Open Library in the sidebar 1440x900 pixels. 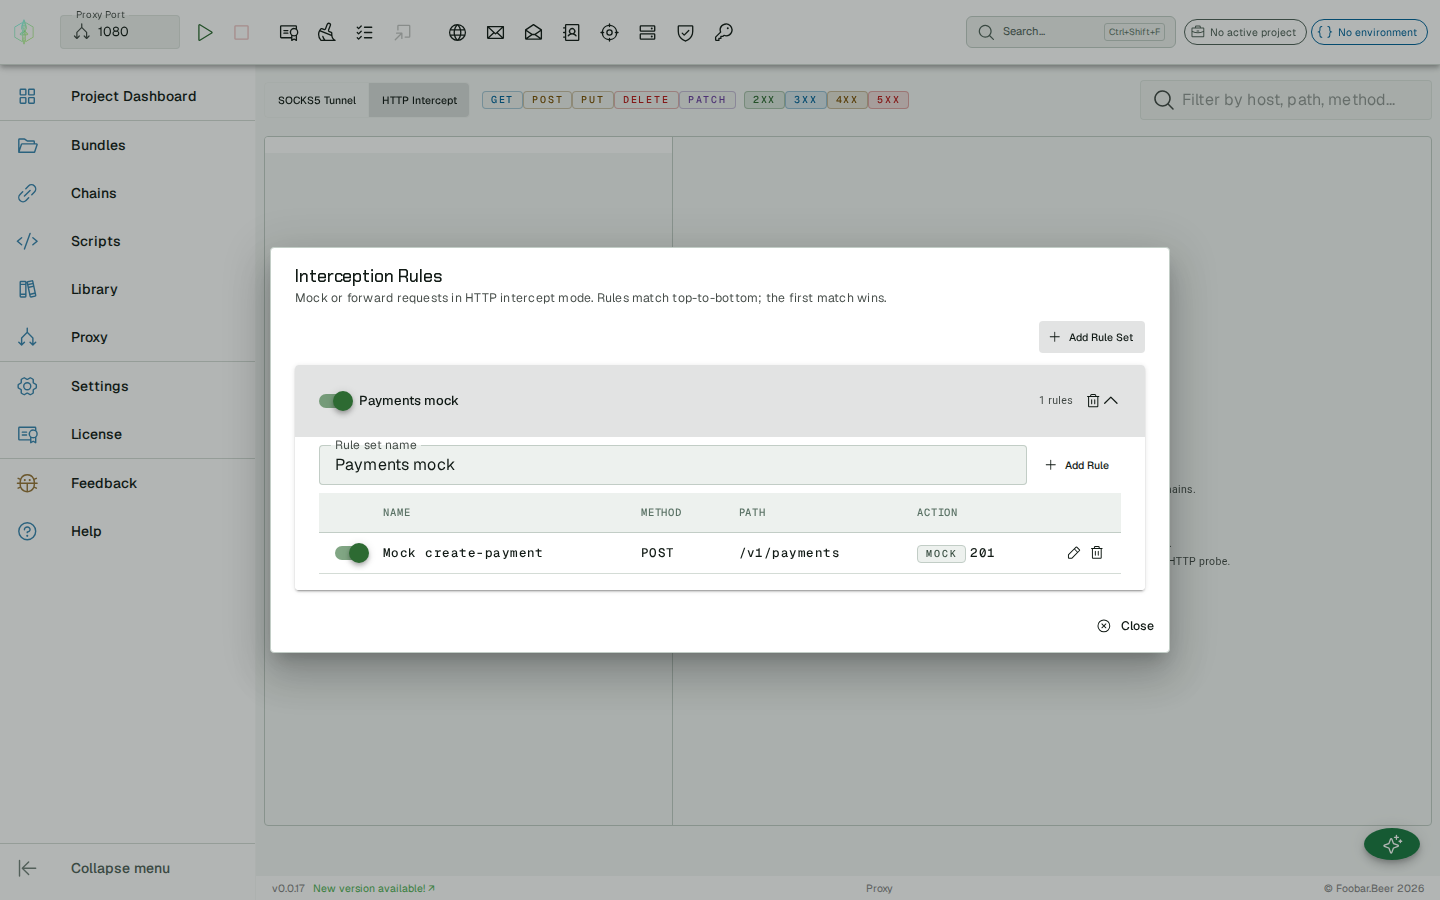128,289
